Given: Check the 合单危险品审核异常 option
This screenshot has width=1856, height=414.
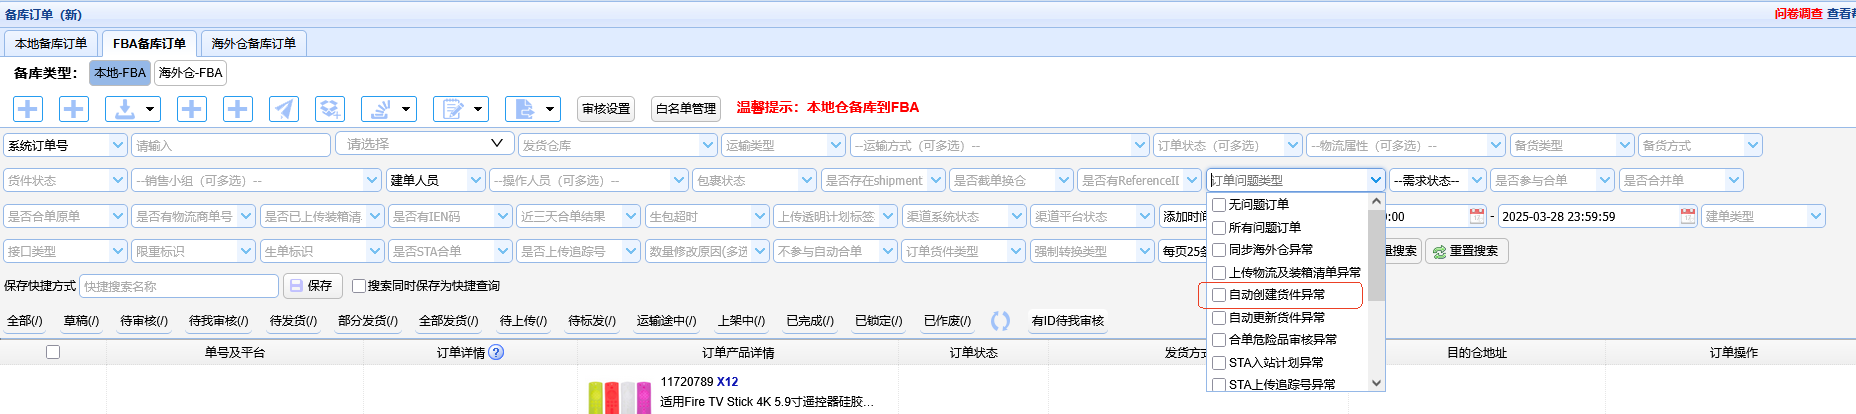Looking at the screenshot, I should 1219,340.
